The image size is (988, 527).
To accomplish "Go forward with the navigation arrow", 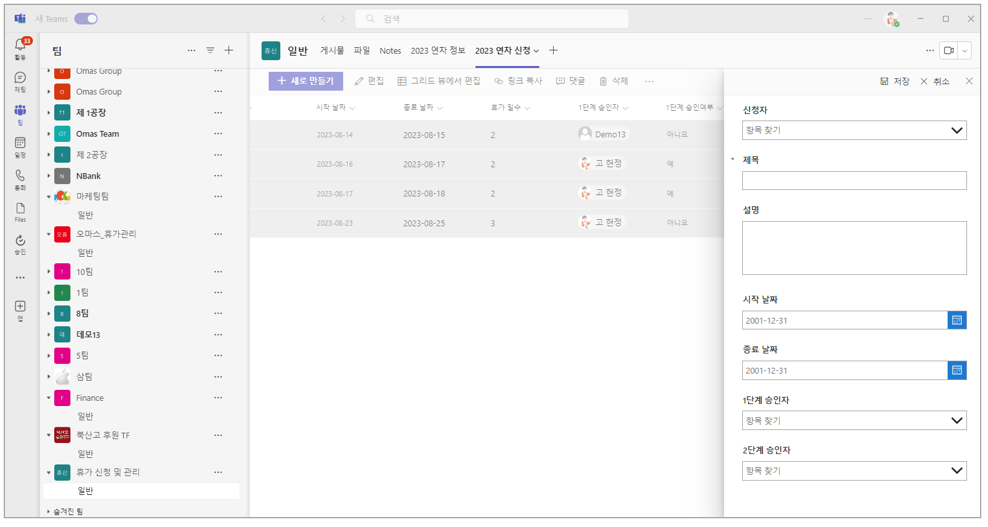I will [x=343, y=19].
